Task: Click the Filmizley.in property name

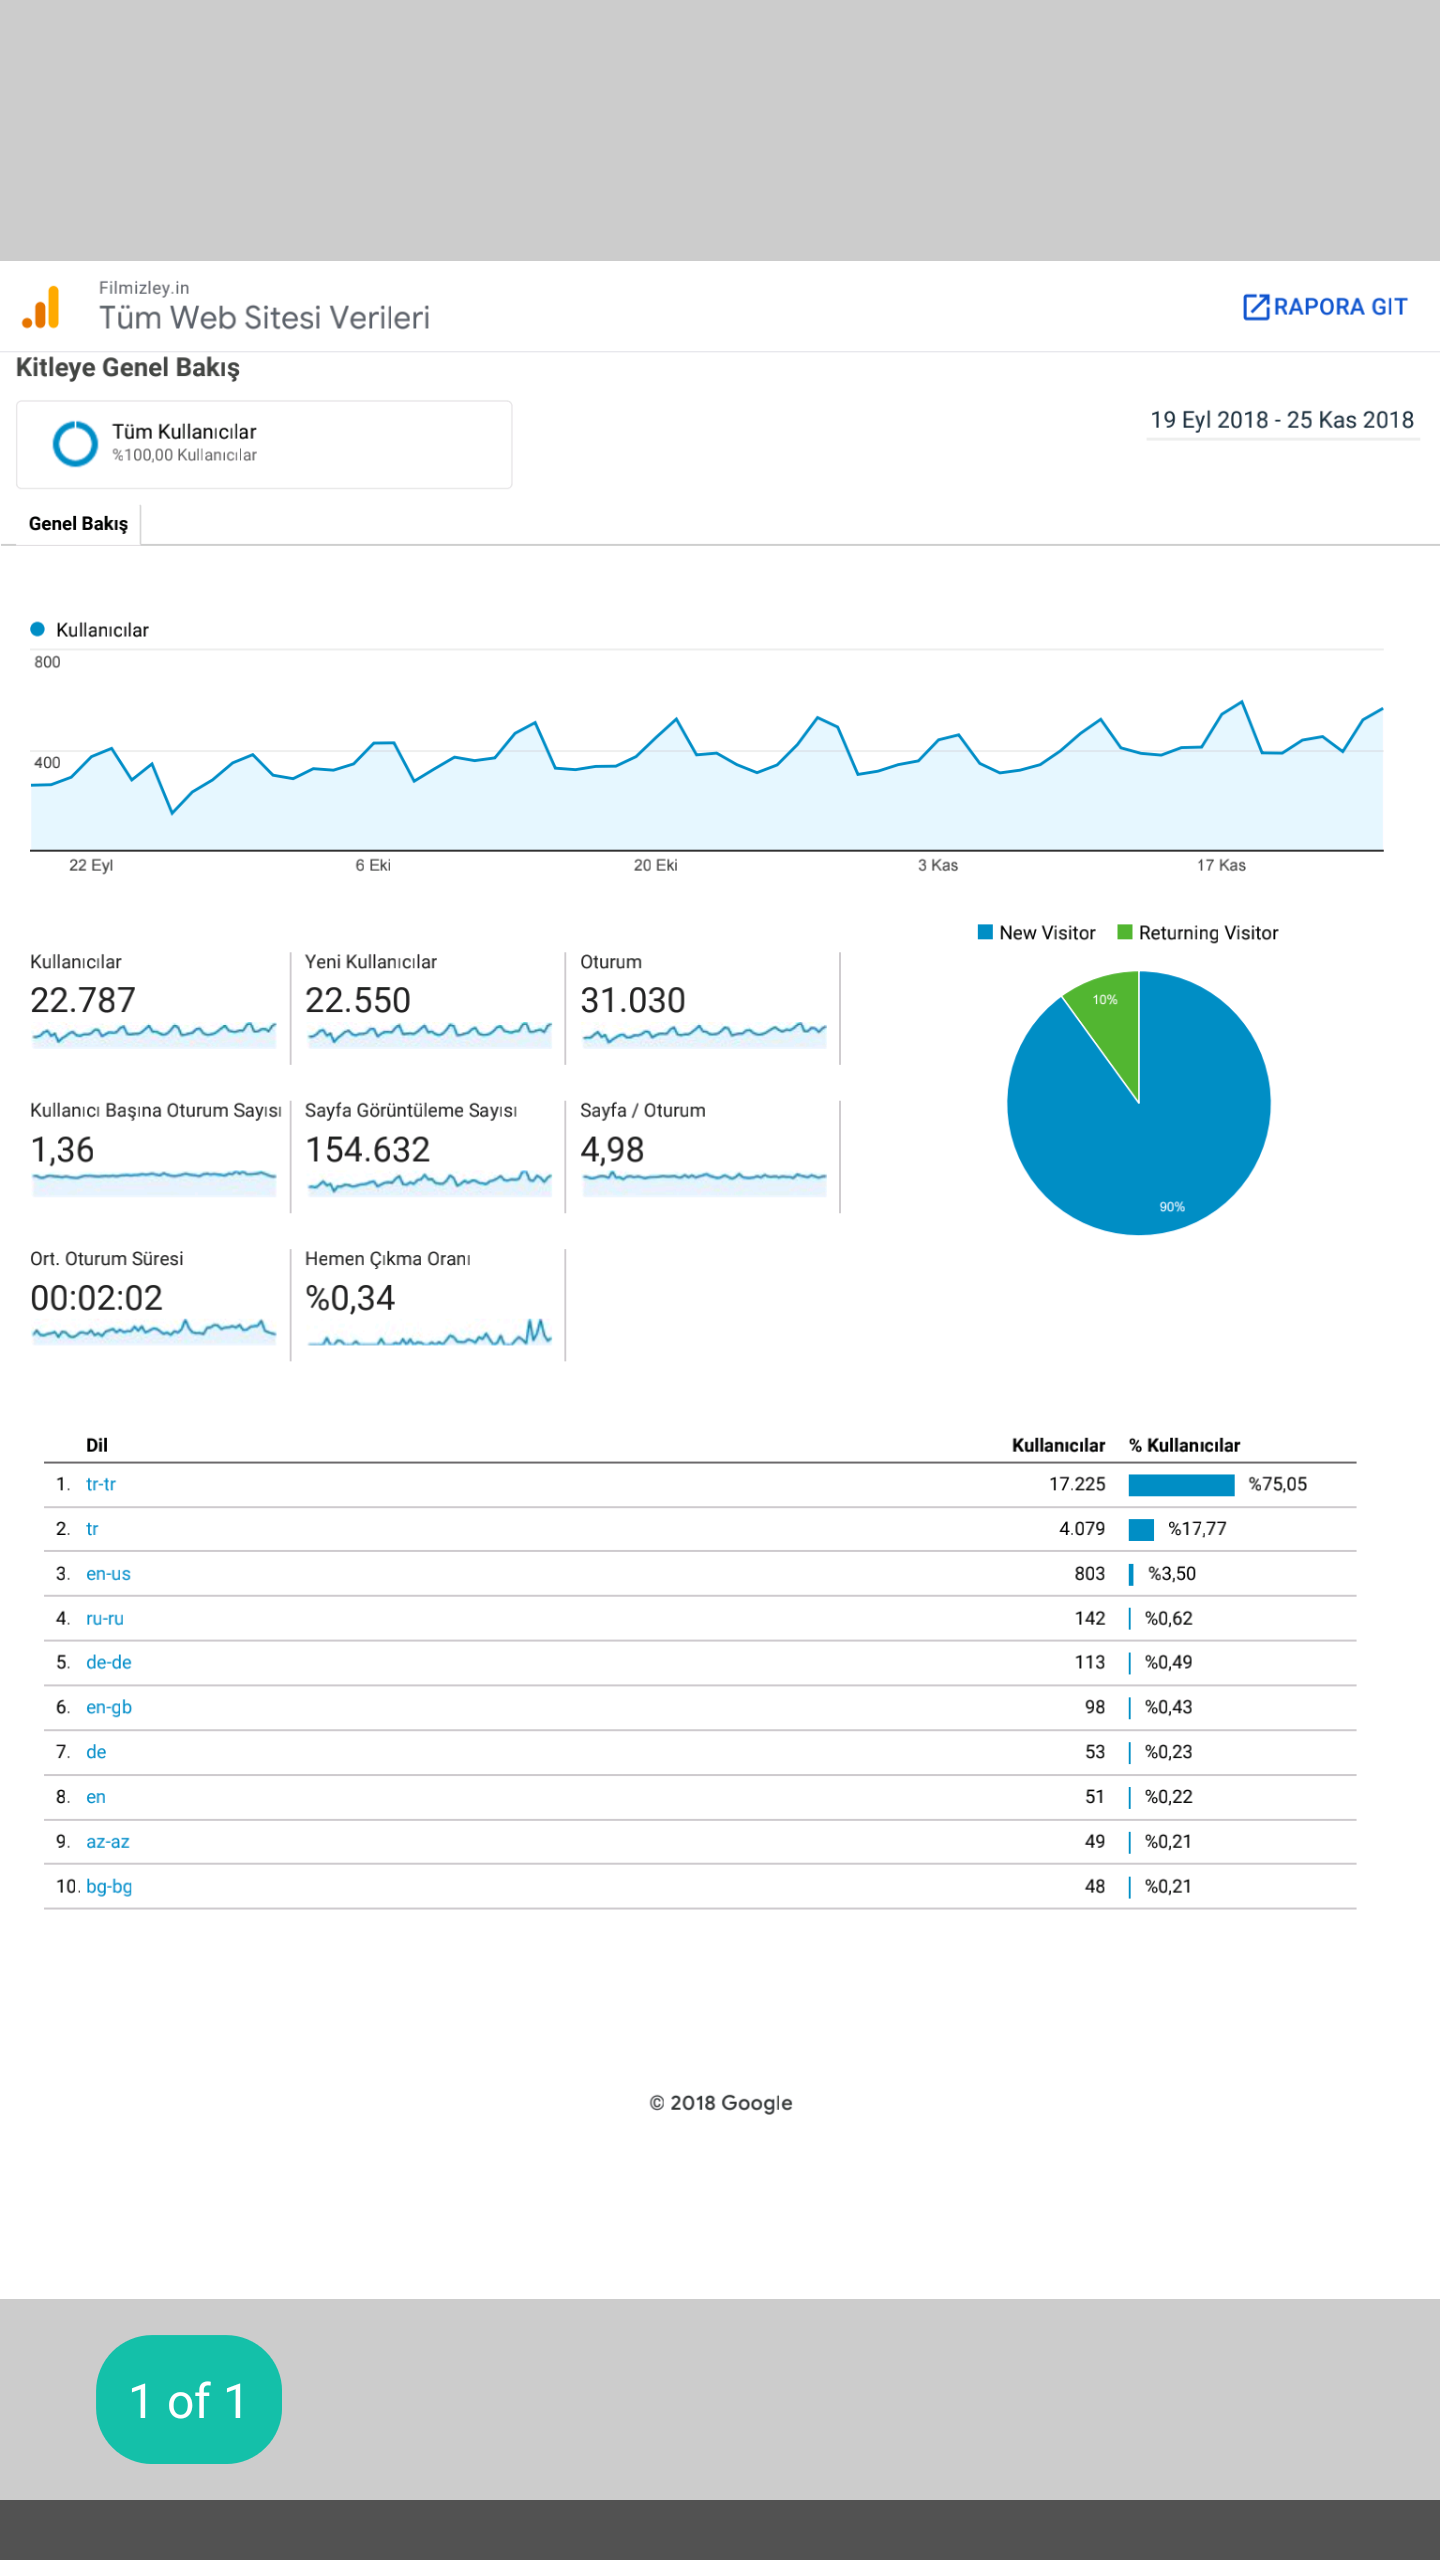Action: [x=144, y=288]
